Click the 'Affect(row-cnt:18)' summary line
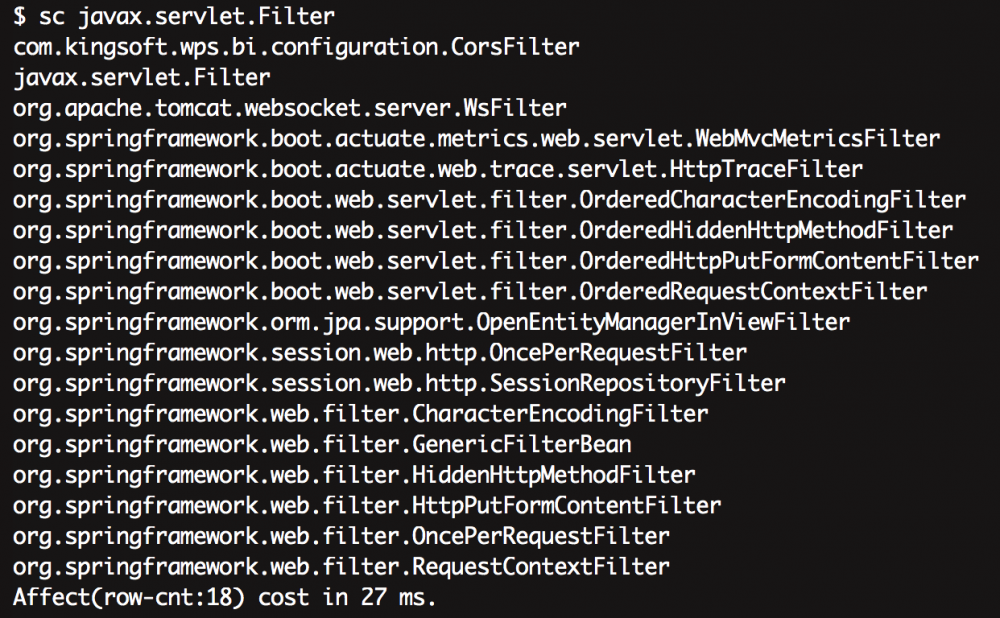The image size is (1000, 618). pyautogui.click(x=225, y=598)
